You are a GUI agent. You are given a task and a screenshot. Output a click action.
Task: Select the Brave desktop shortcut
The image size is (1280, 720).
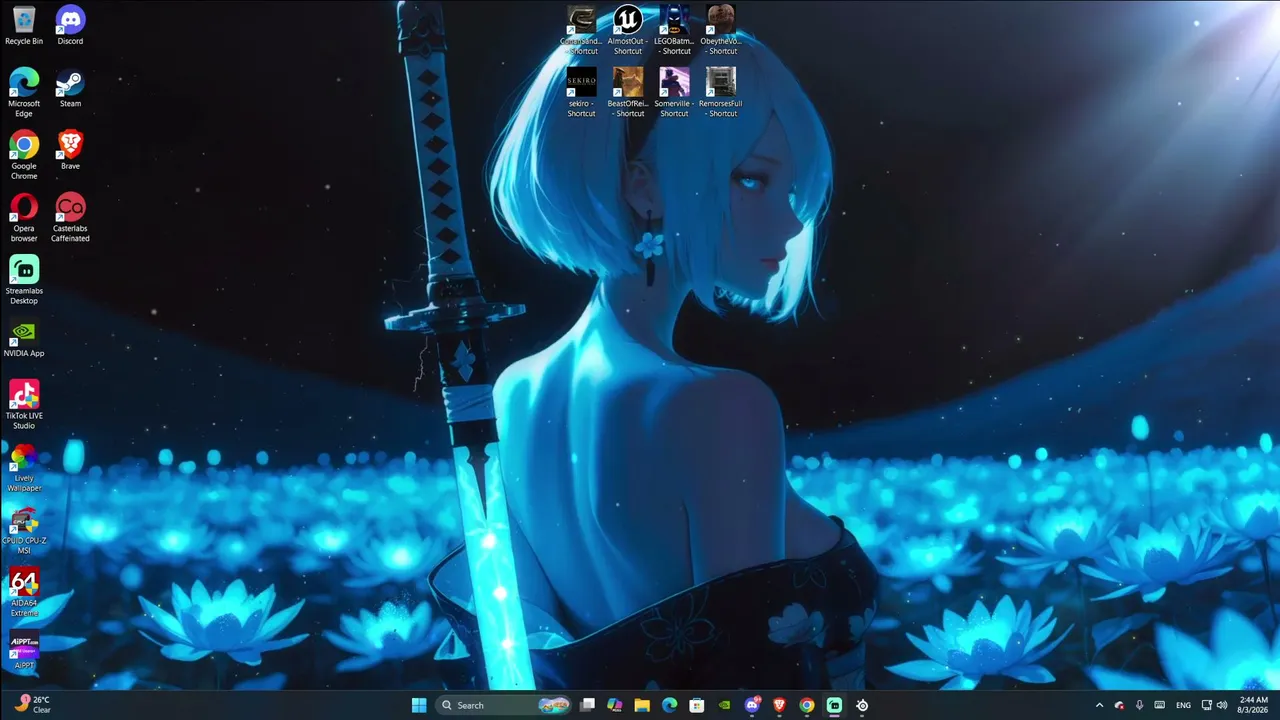coord(70,150)
